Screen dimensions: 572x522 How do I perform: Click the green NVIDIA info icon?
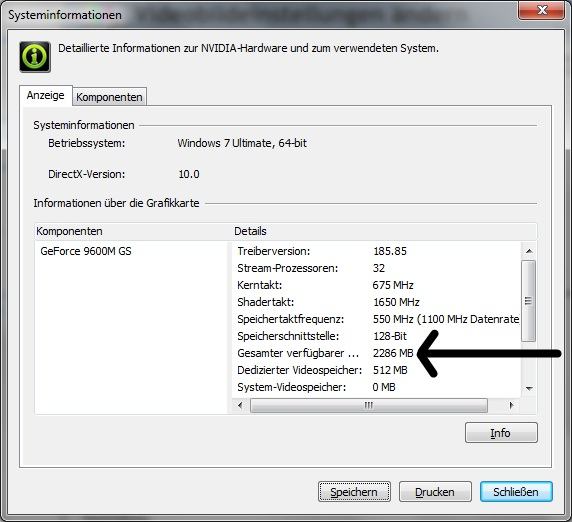(x=35, y=57)
